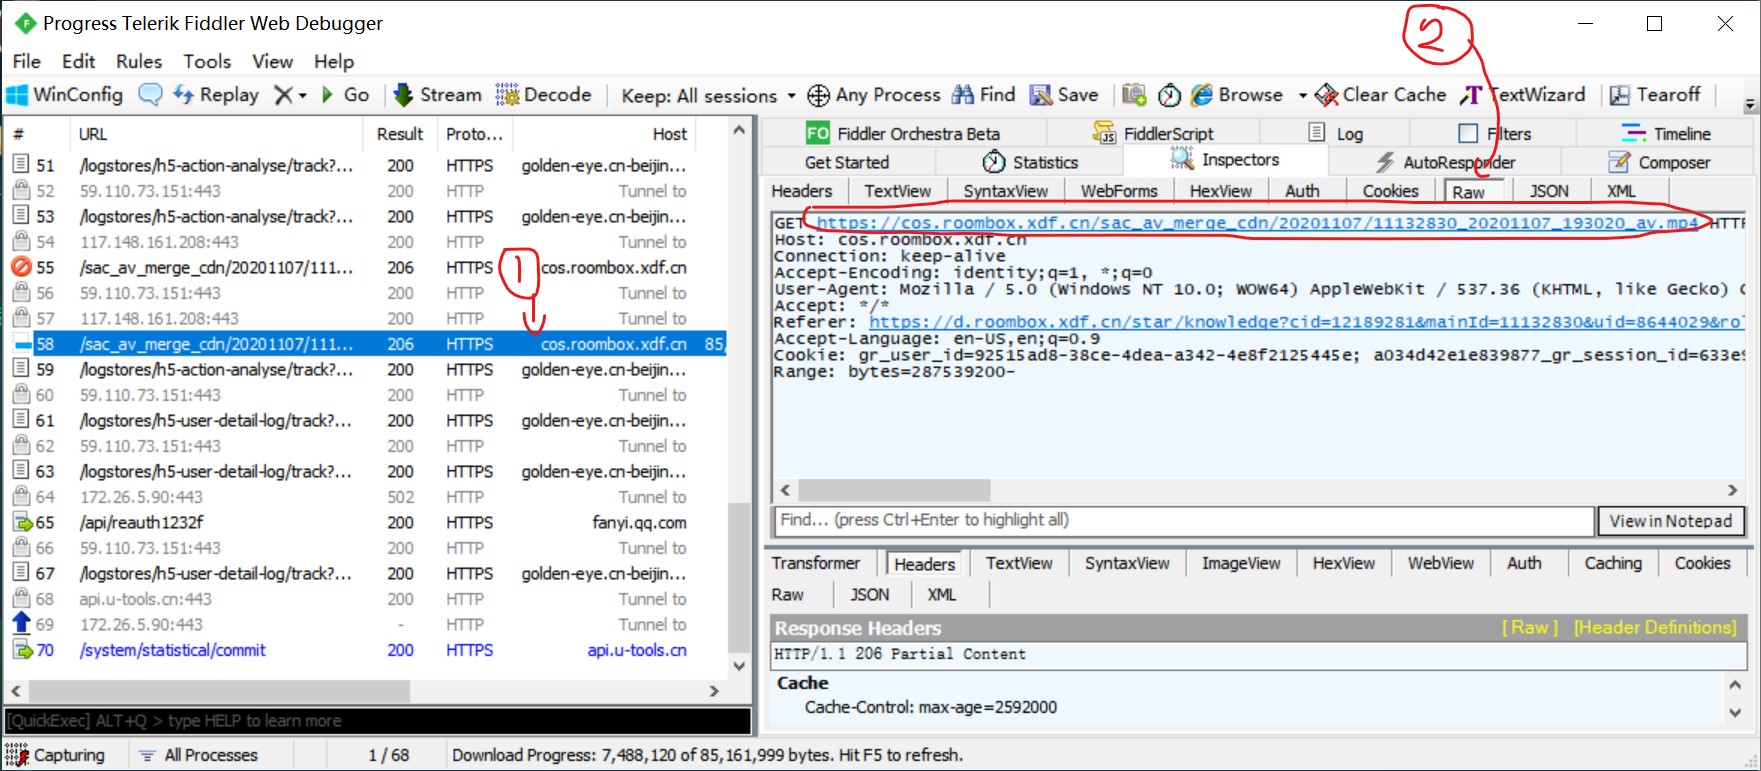
Task: Click Any Process target icon
Action: click(818, 95)
